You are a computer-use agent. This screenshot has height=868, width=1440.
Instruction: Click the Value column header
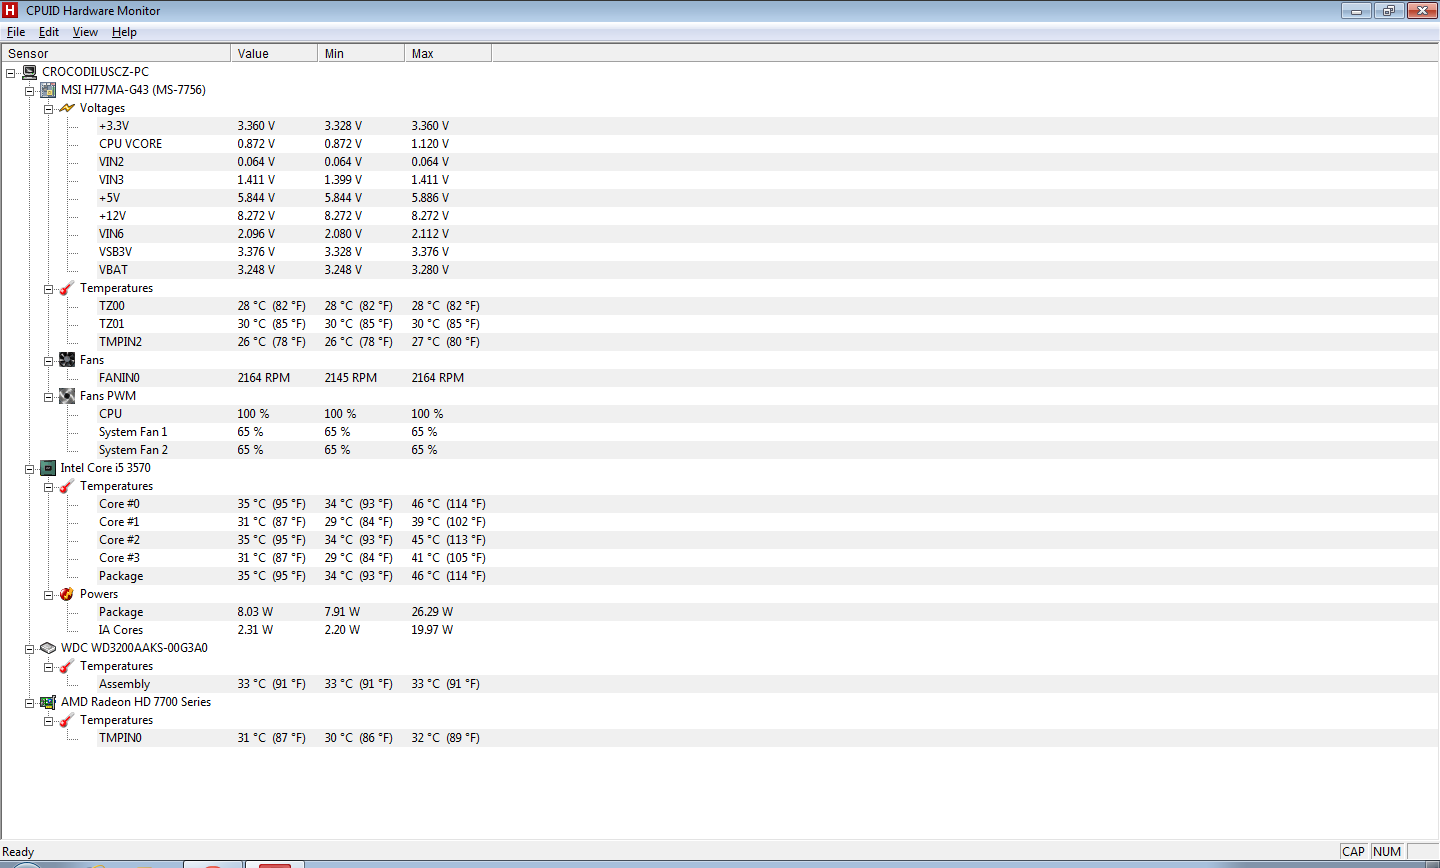coord(274,53)
